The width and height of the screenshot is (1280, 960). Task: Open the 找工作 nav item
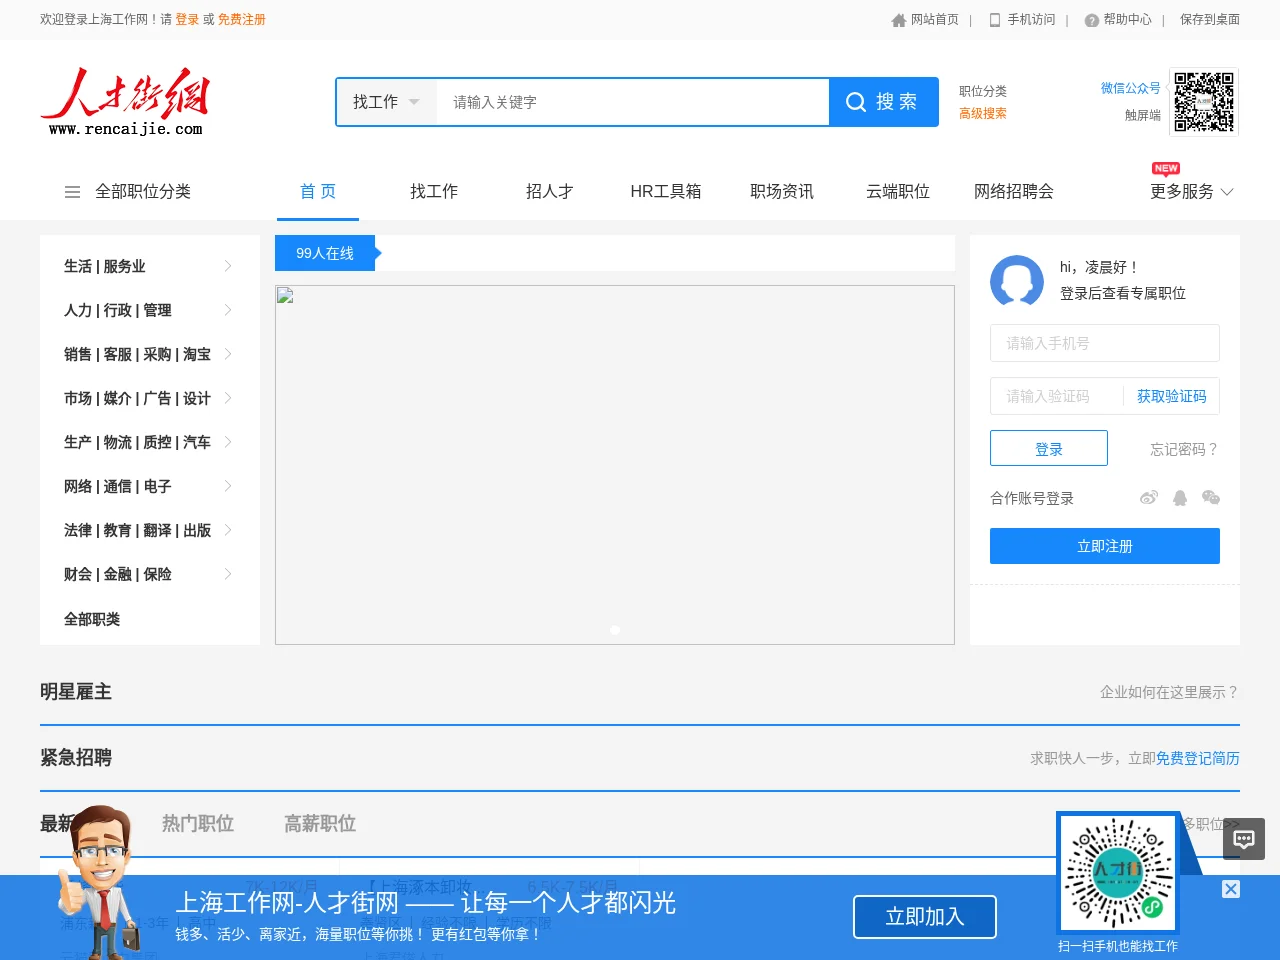coord(434,192)
